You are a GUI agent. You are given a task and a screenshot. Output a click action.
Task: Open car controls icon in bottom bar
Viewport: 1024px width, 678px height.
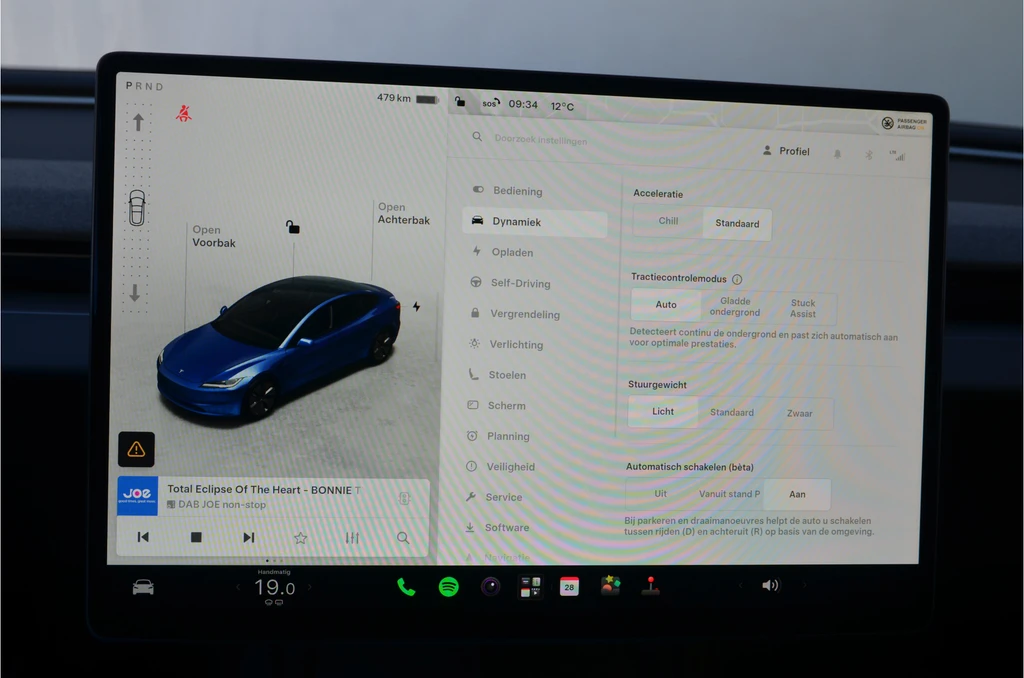143,587
